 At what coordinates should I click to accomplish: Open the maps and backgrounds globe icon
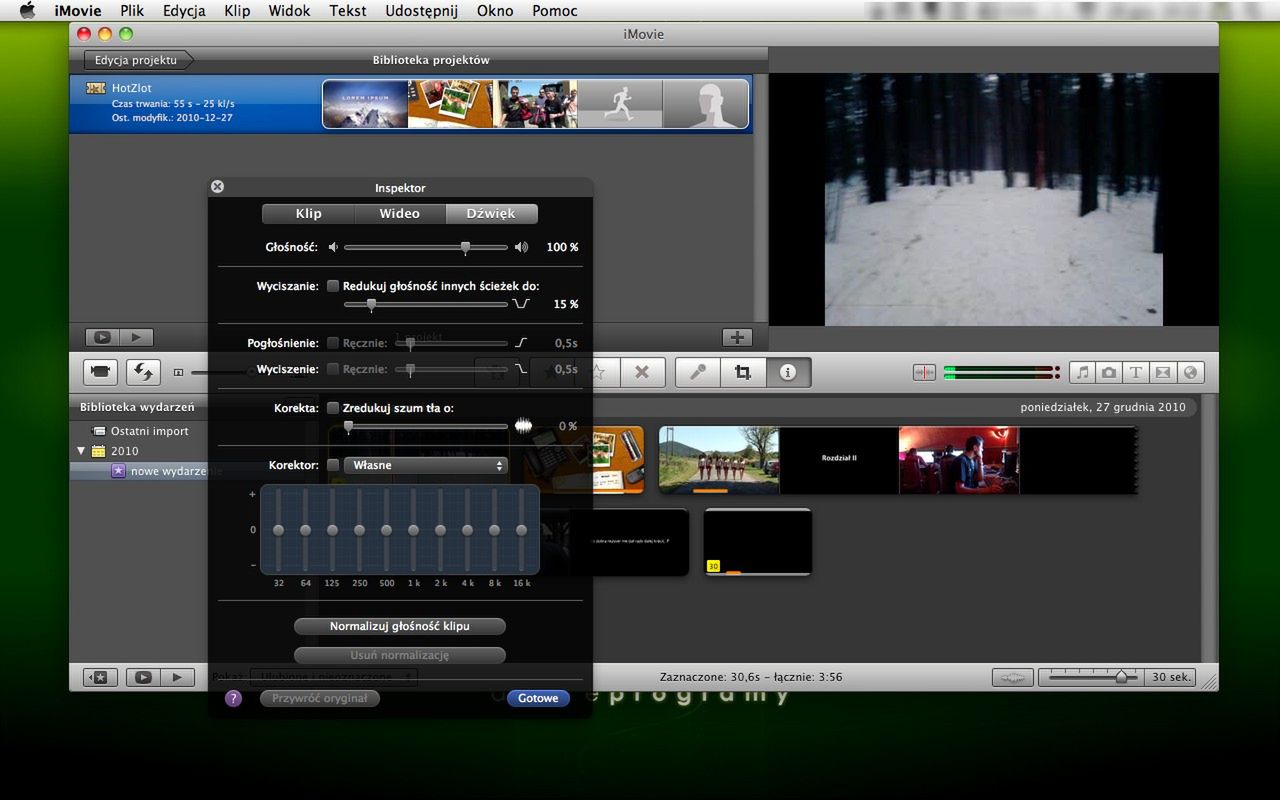coord(1189,372)
